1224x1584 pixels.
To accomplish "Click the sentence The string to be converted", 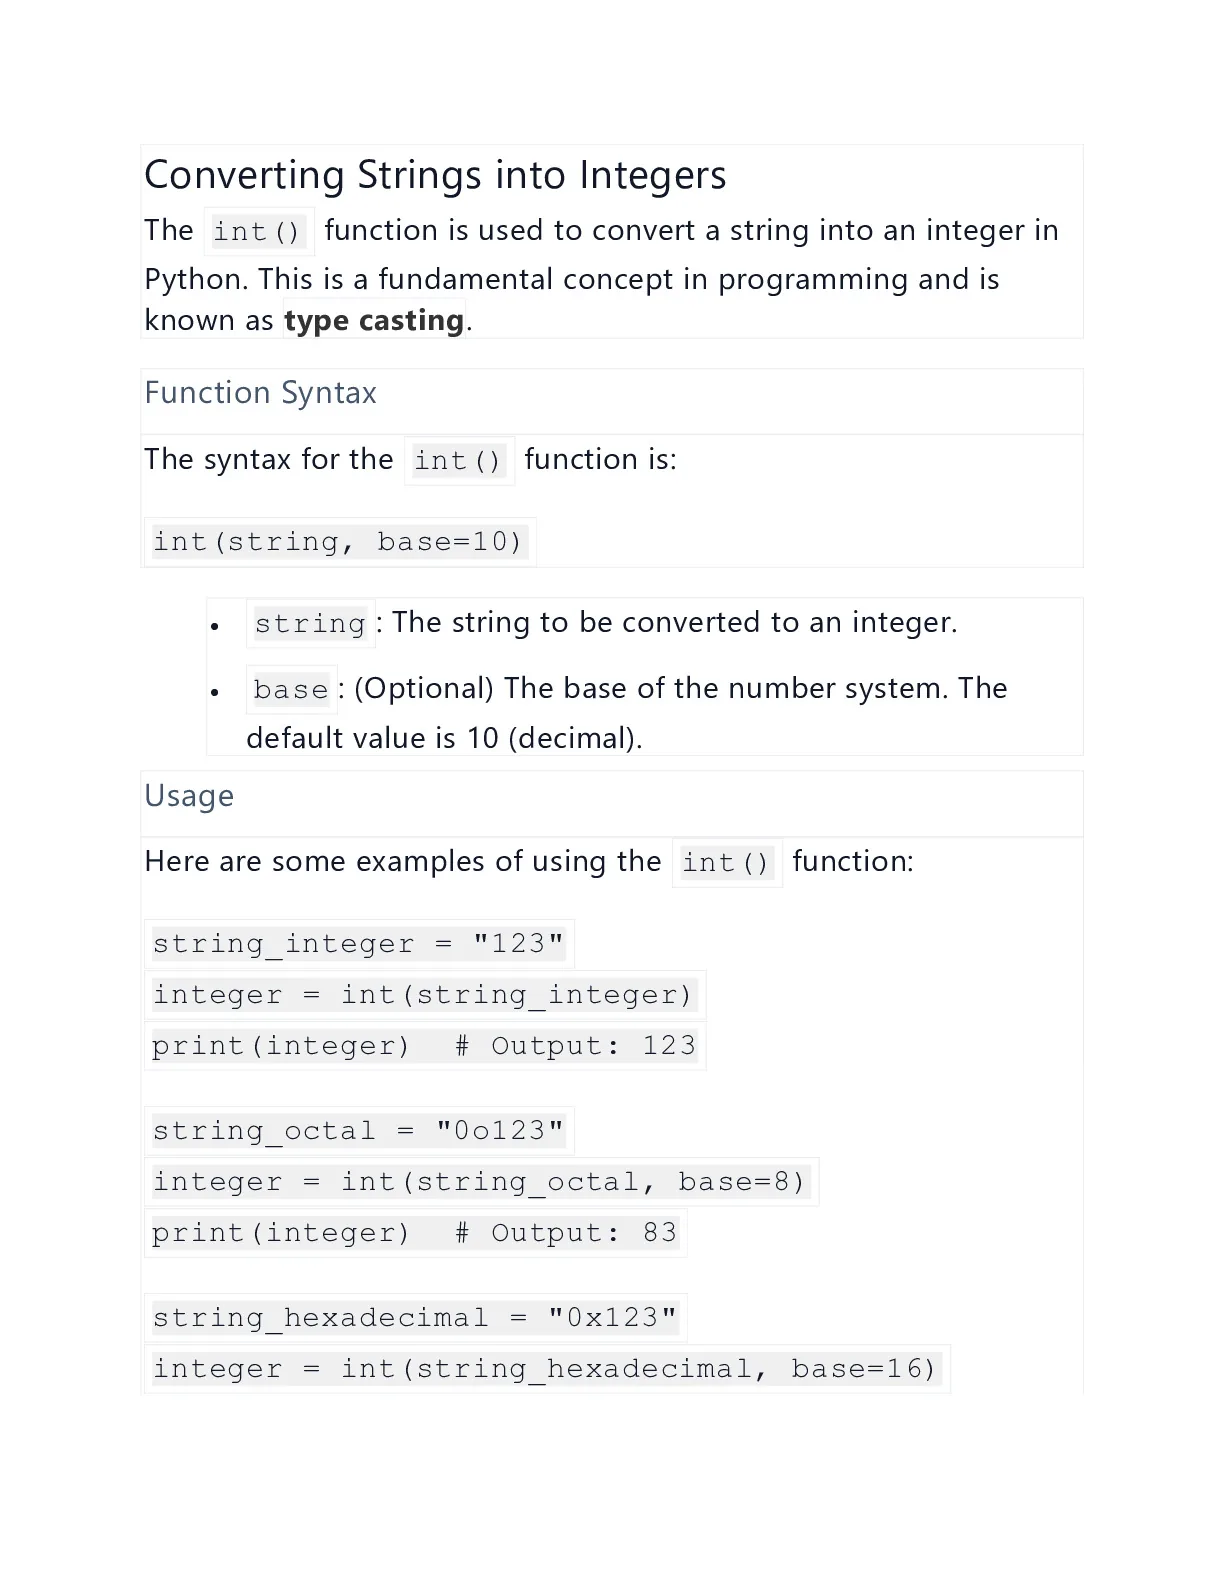I will click(x=675, y=623).
